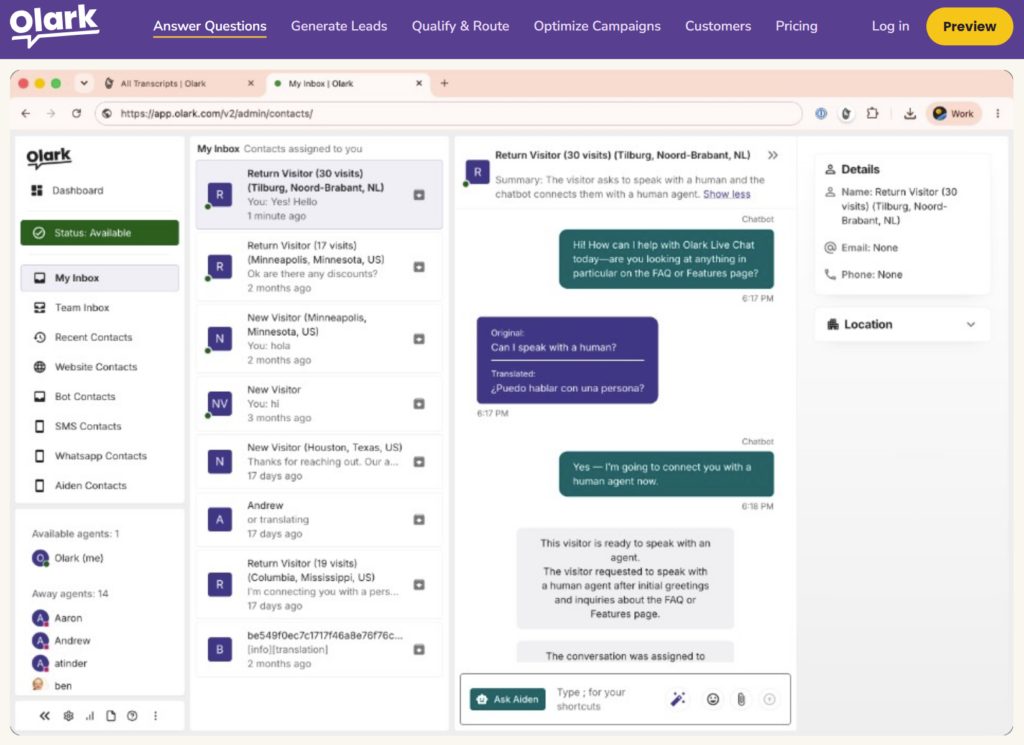Image resolution: width=1024 pixels, height=745 pixels.
Task: Open the Qualify & Route menu
Action: (460, 26)
